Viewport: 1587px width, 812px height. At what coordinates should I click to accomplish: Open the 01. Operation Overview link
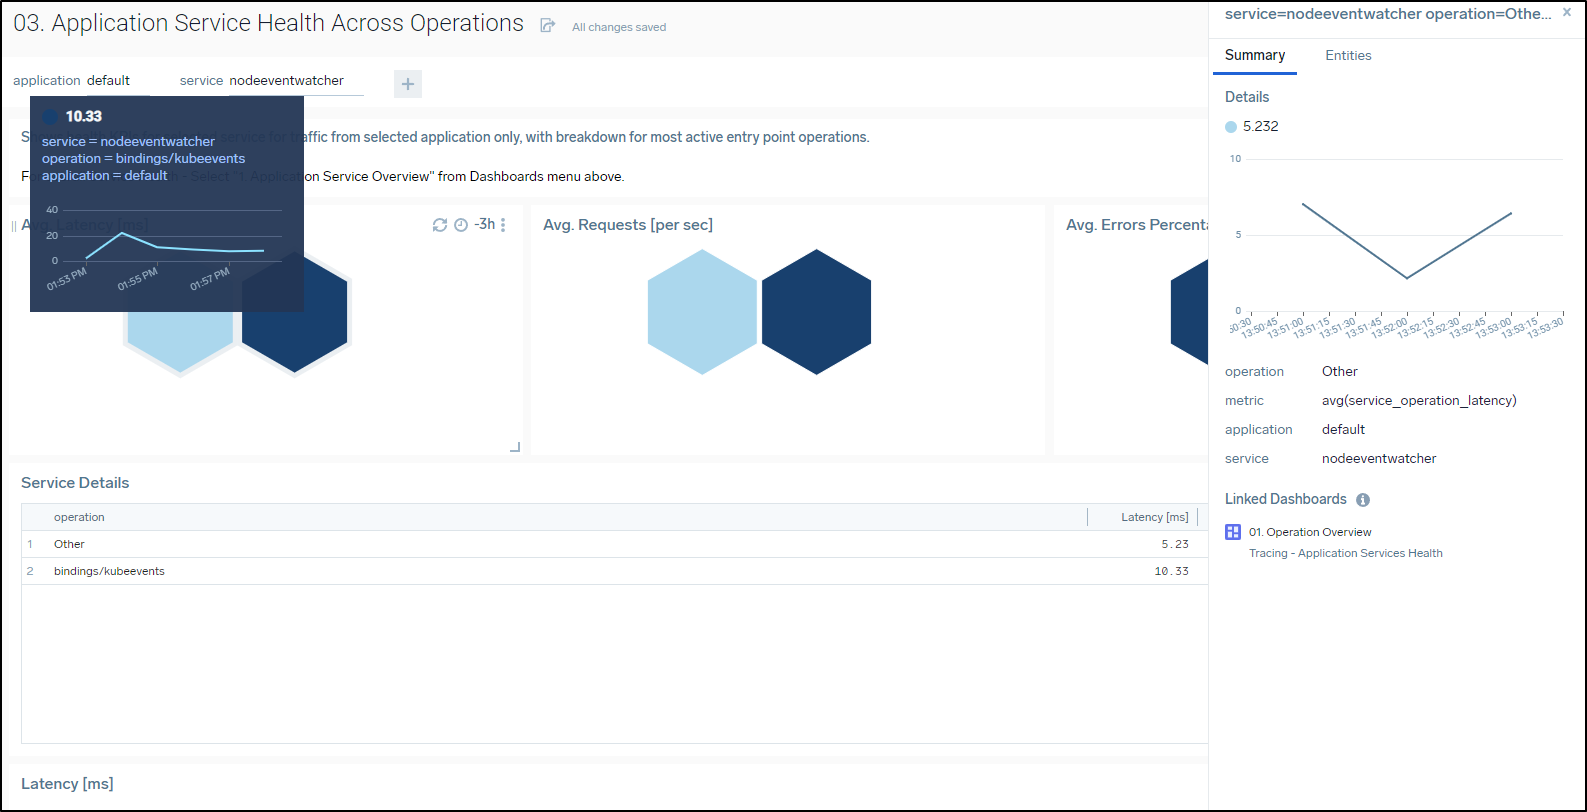(x=1310, y=532)
